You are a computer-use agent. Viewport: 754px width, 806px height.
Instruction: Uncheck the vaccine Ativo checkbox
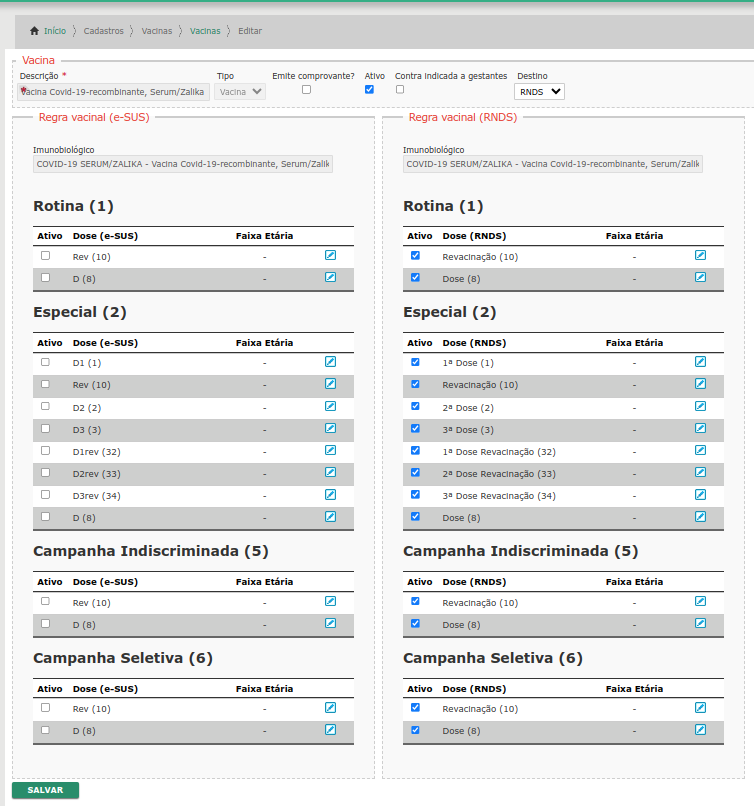369,89
